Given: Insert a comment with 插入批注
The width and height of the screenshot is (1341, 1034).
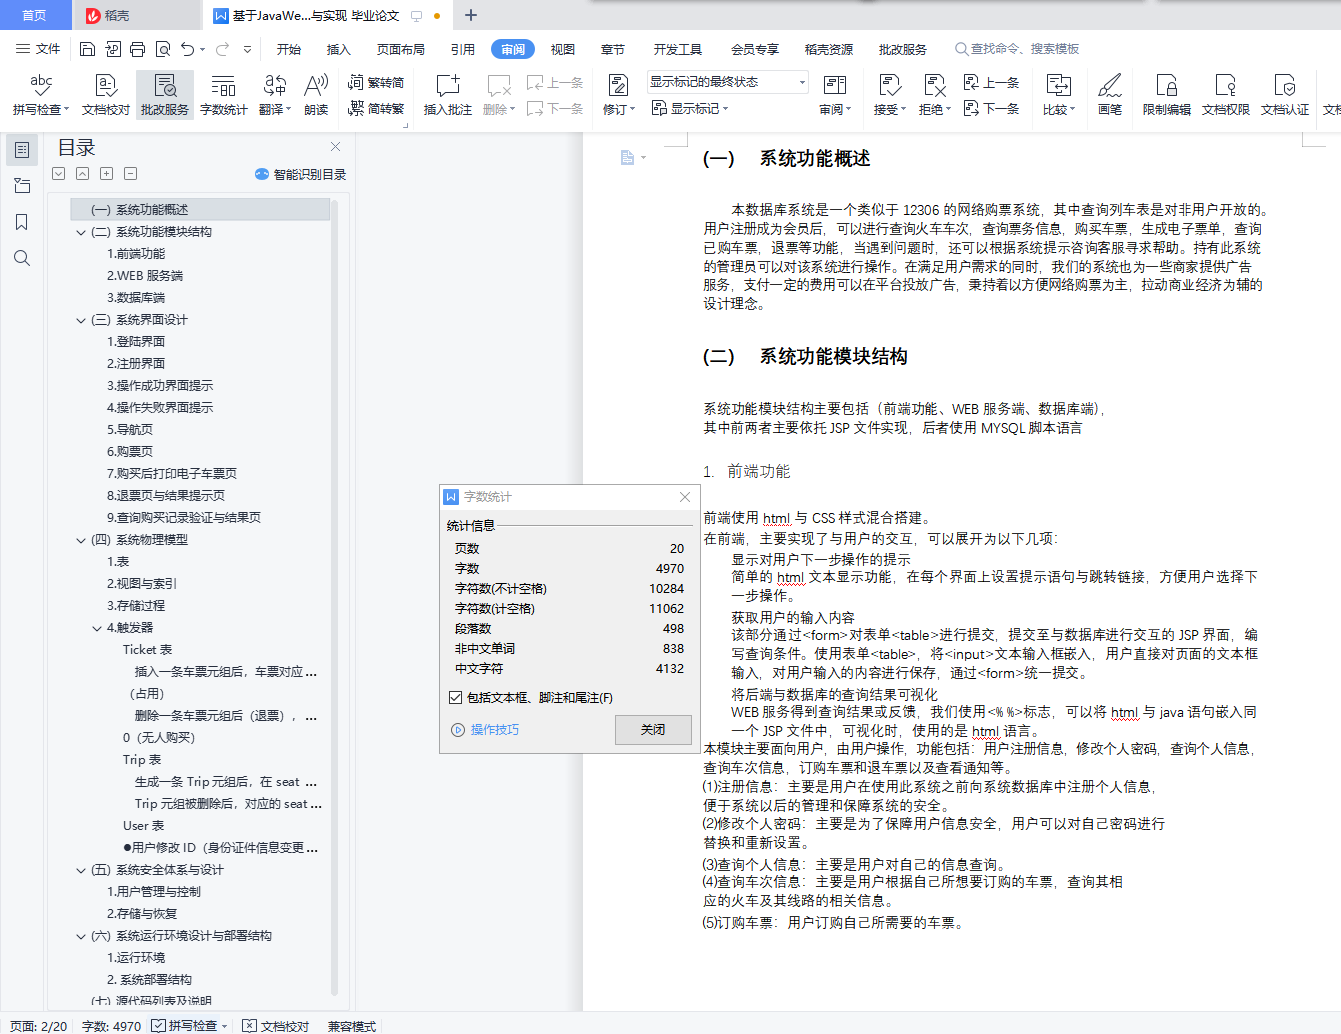Looking at the screenshot, I should [447, 95].
